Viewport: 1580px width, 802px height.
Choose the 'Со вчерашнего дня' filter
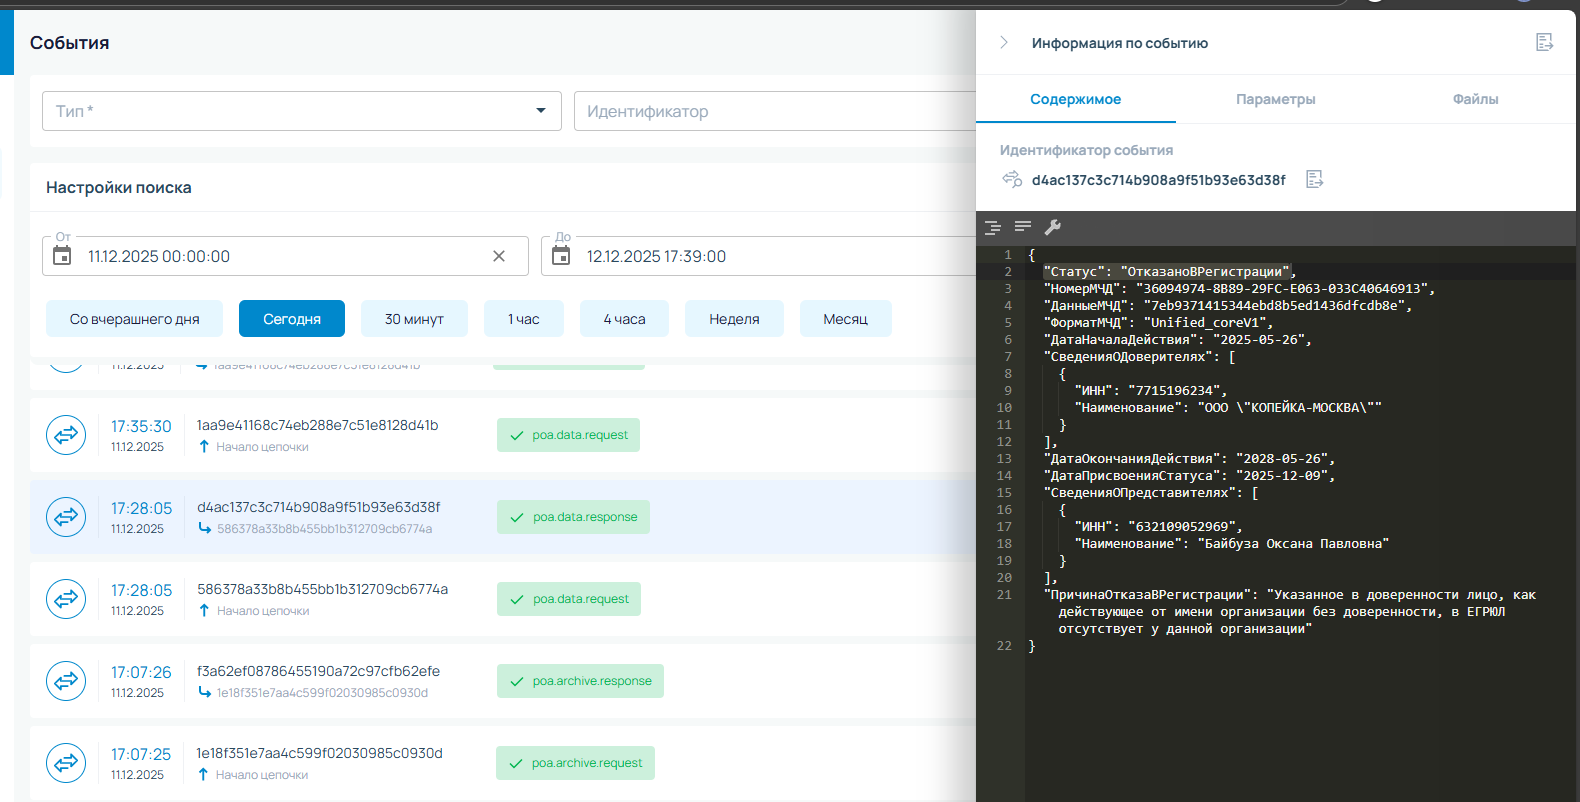click(134, 319)
